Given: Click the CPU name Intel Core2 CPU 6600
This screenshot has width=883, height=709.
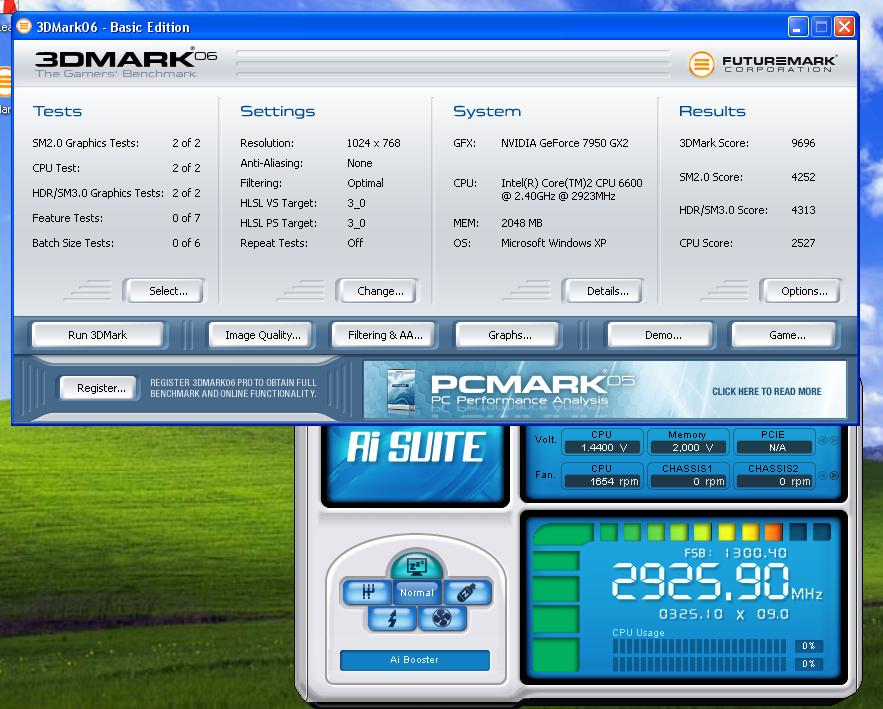Looking at the screenshot, I should coord(572,190).
